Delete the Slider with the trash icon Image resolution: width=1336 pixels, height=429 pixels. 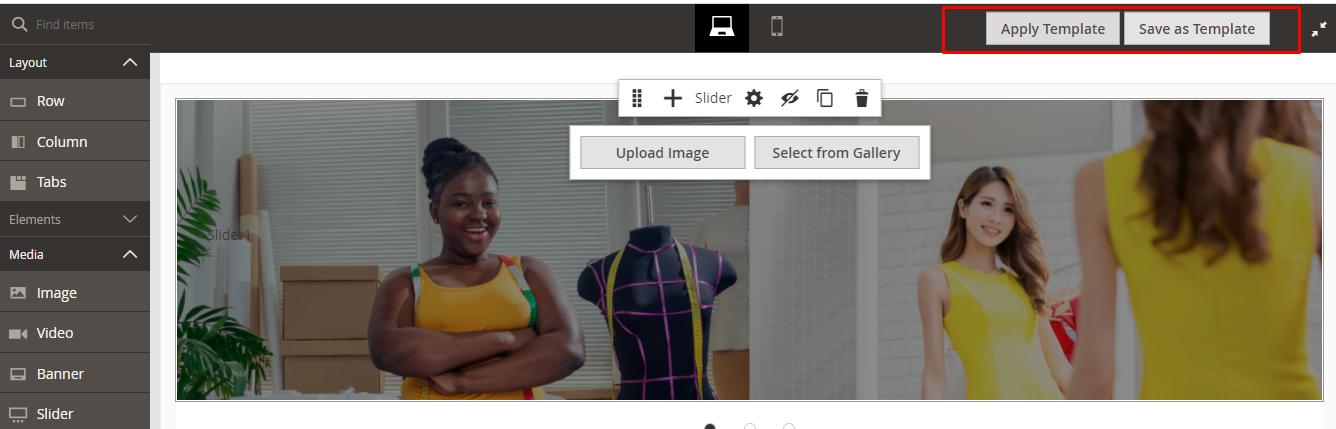[x=861, y=98]
